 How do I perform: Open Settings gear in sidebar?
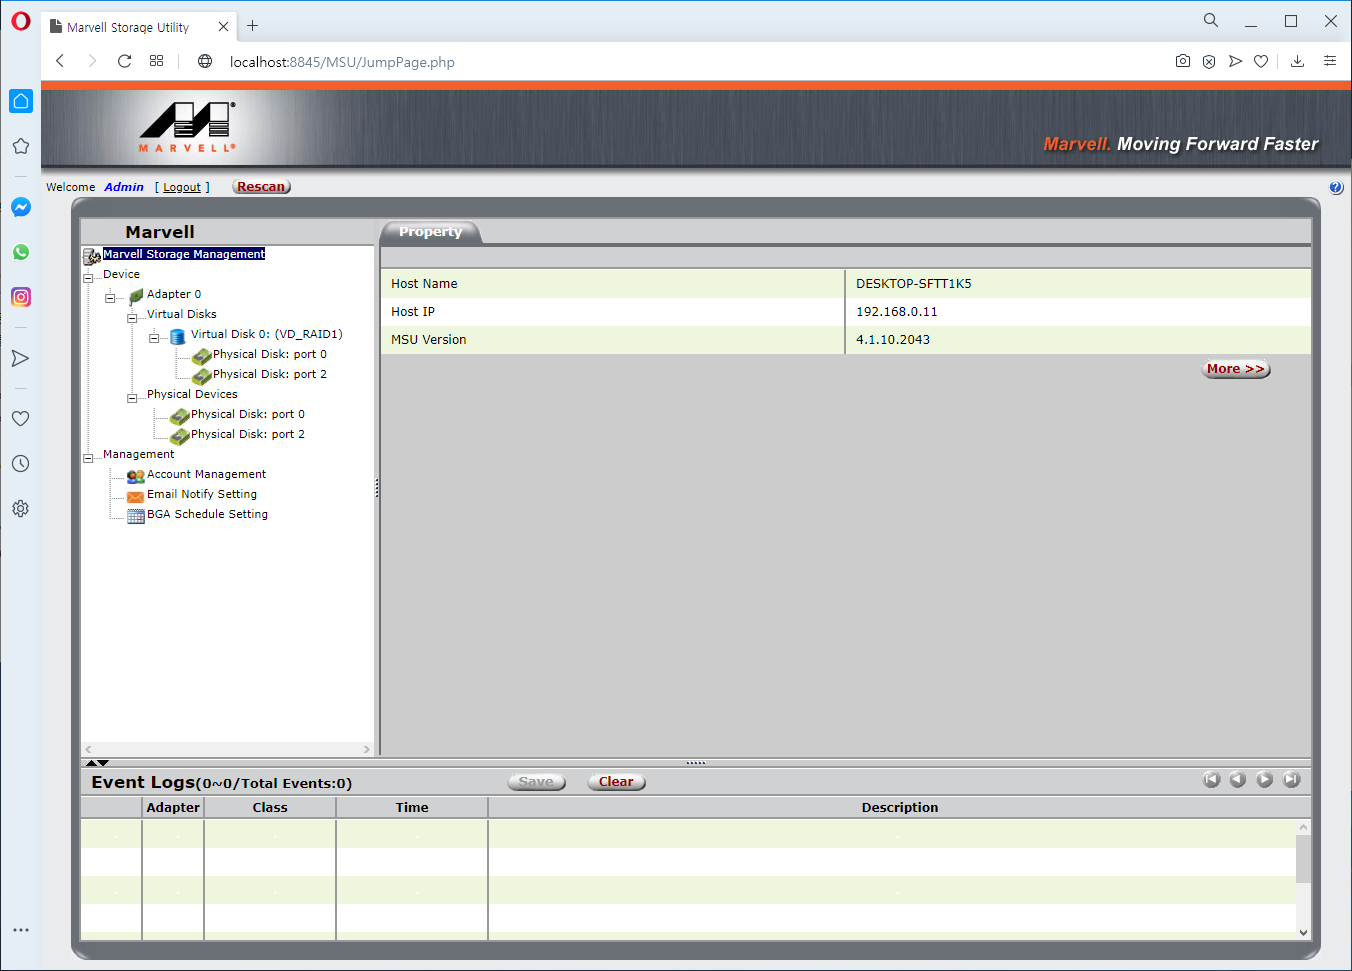pos(21,508)
